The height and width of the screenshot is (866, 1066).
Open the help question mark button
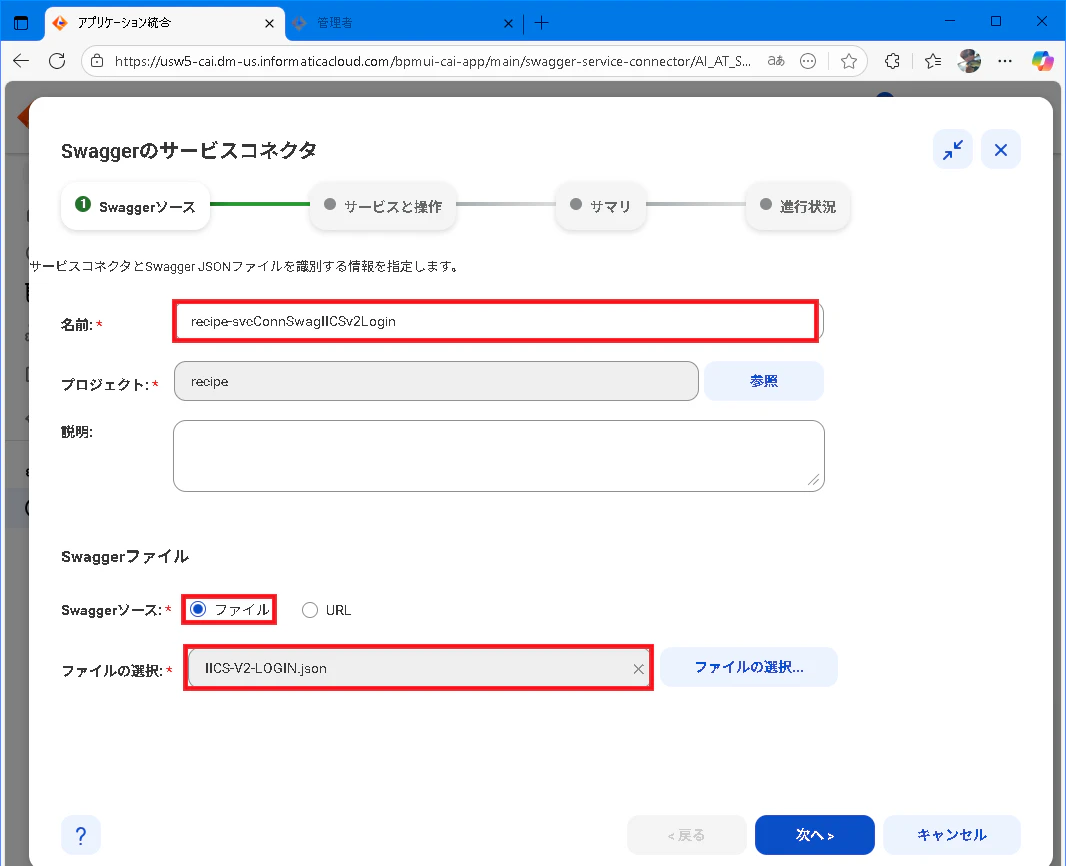[x=81, y=835]
